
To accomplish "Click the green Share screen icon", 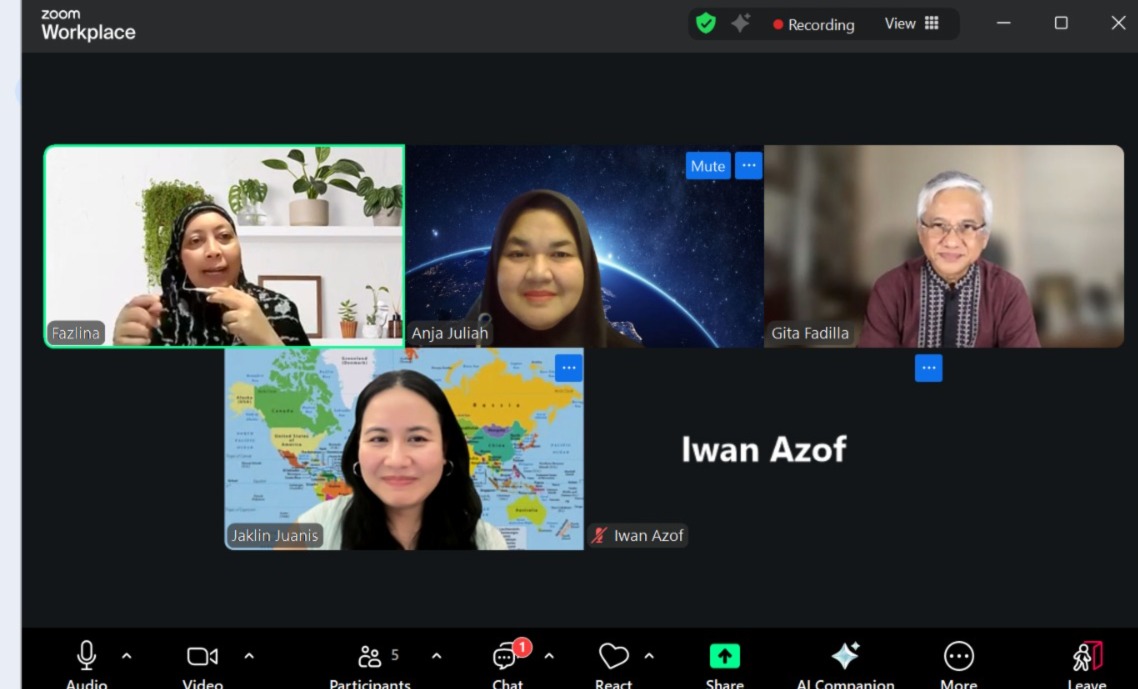I will (724, 656).
